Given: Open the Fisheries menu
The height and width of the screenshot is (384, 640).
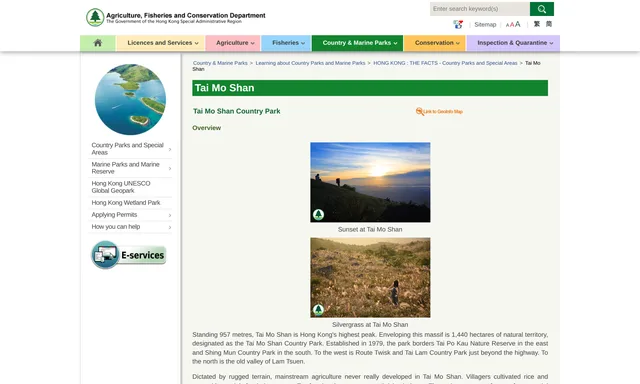Looking at the screenshot, I should (286, 43).
